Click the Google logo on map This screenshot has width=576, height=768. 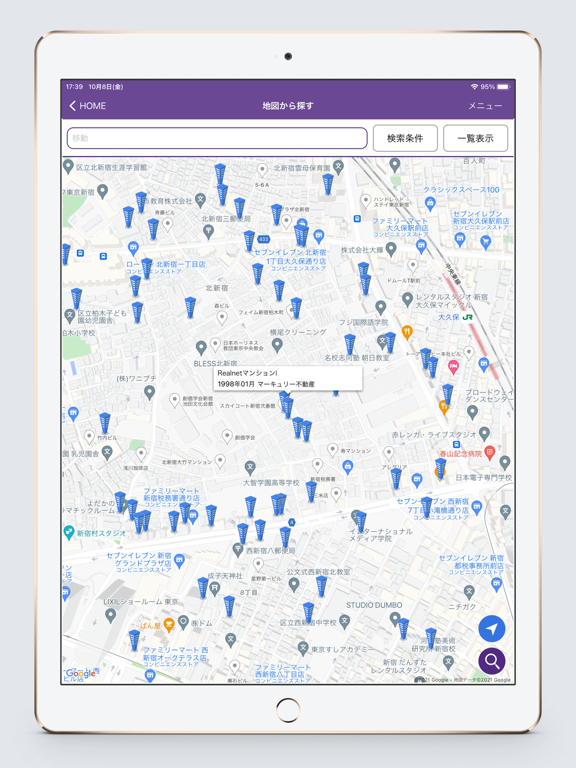click(x=80, y=673)
